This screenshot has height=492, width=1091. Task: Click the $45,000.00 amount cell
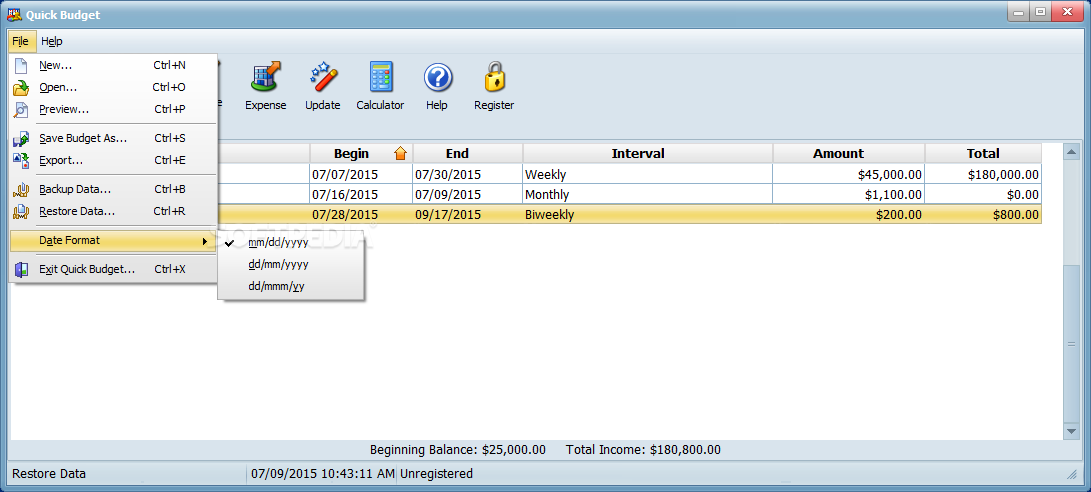click(849, 175)
